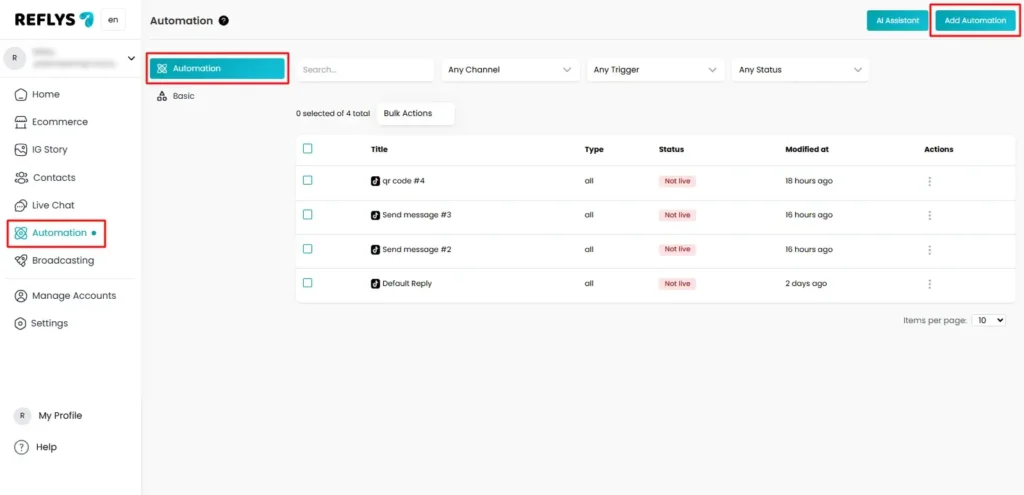Click '18 hours ago' modified time
This screenshot has width=1024, height=495.
[x=808, y=181]
